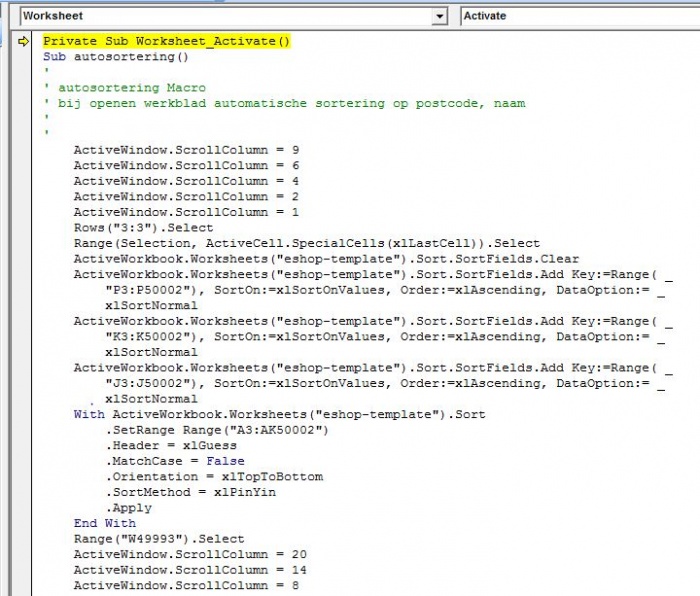
Task: Open the Activate procedure combo box
Action: pyautogui.click(x=579, y=16)
